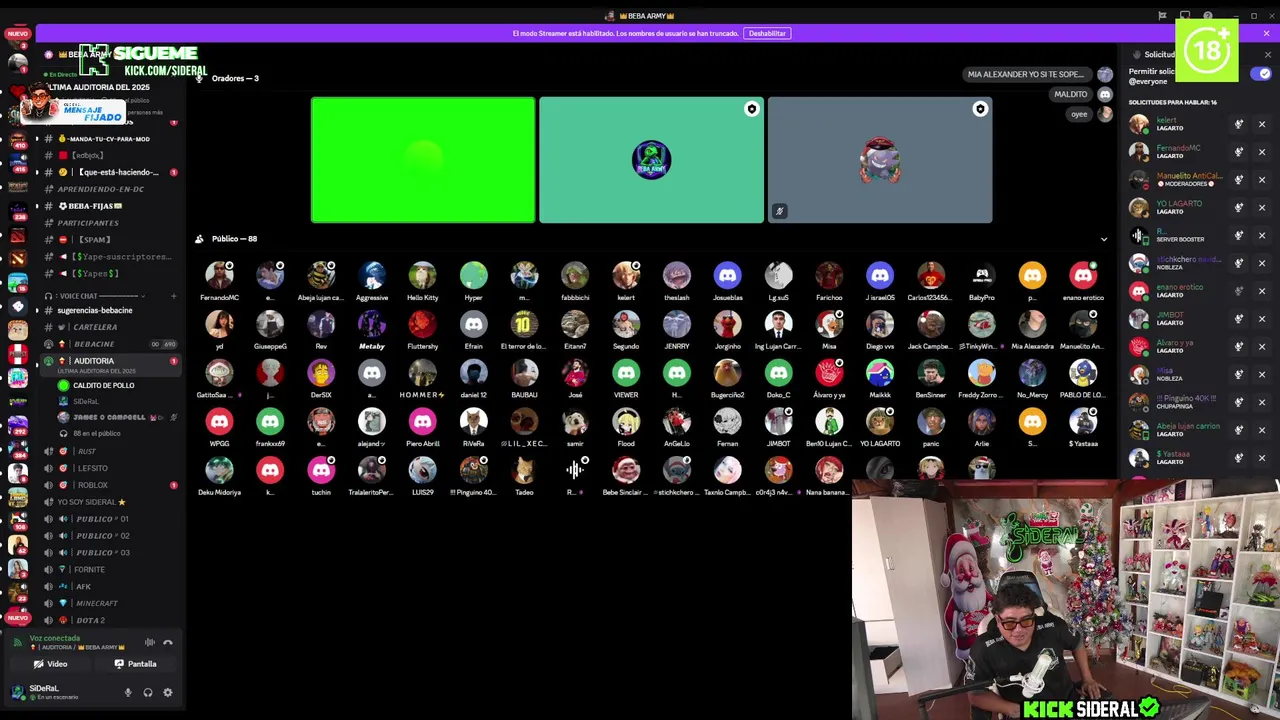Dismiss YO LAGARTO's speak request
The height and width of the screenshot is (720, 1280).
[x=1262, y=208]
